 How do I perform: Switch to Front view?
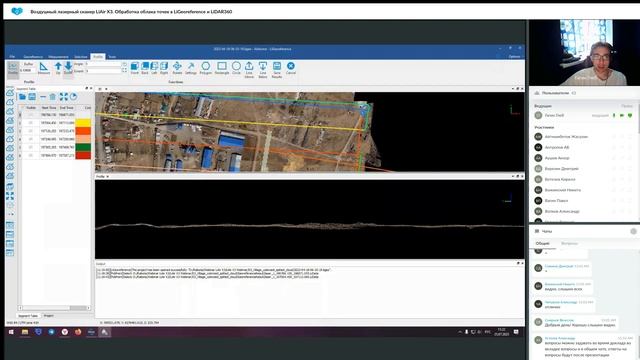pyautogui.click(x=135, y=68)
